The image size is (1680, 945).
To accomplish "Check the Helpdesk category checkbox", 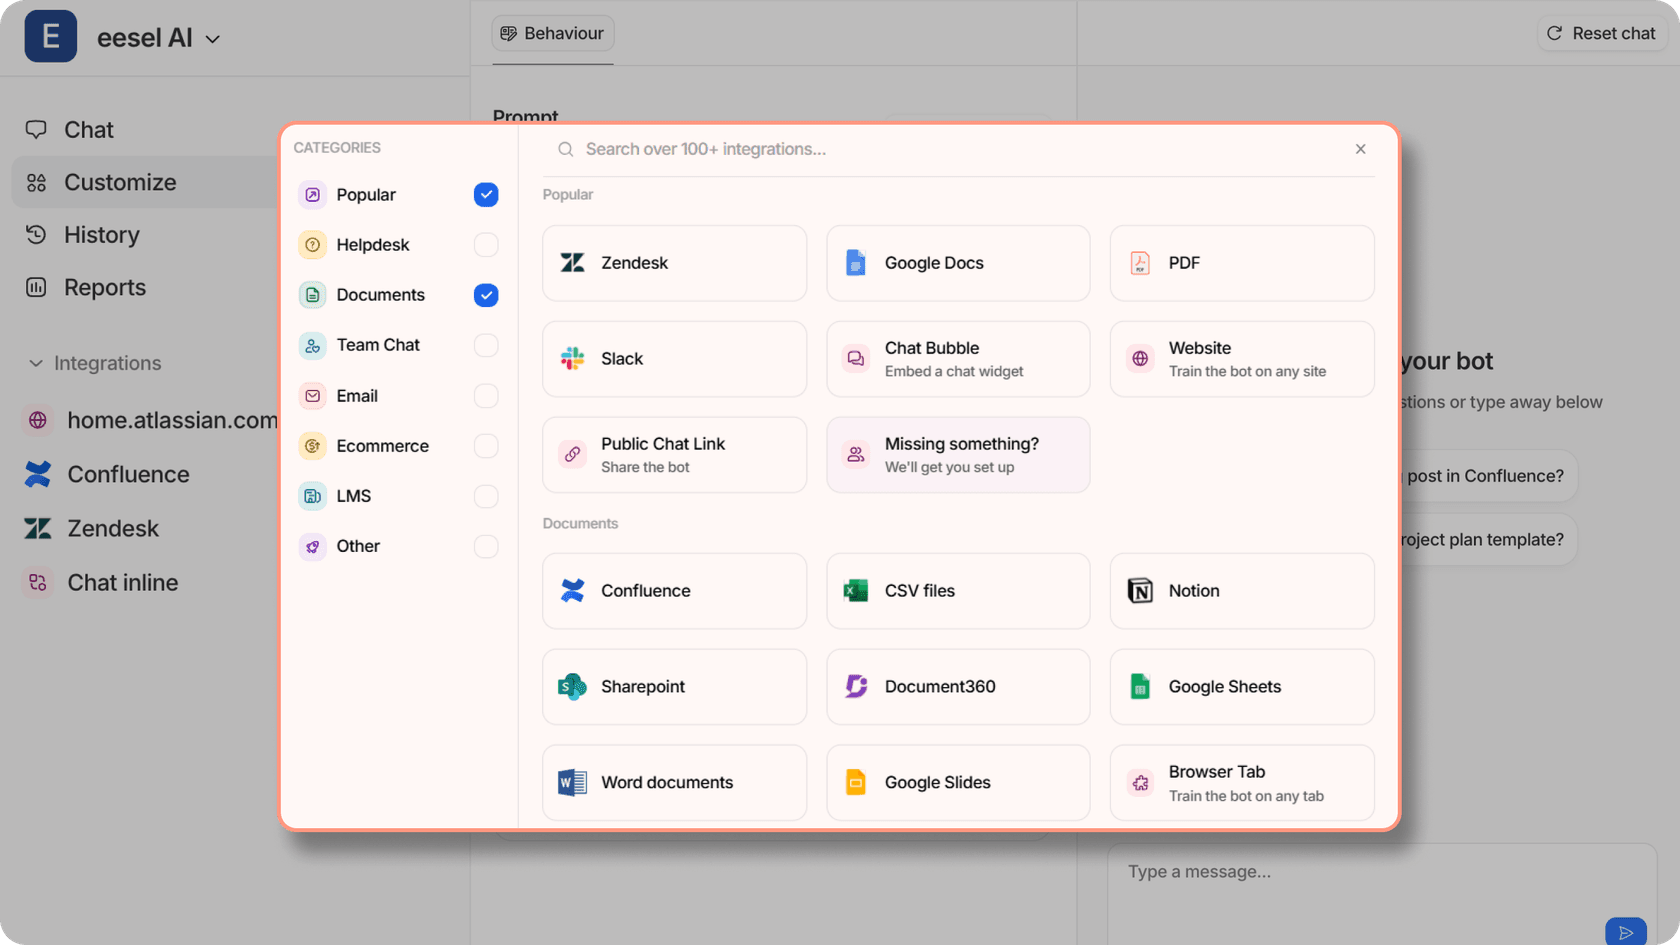I will [x=486, y=245].
